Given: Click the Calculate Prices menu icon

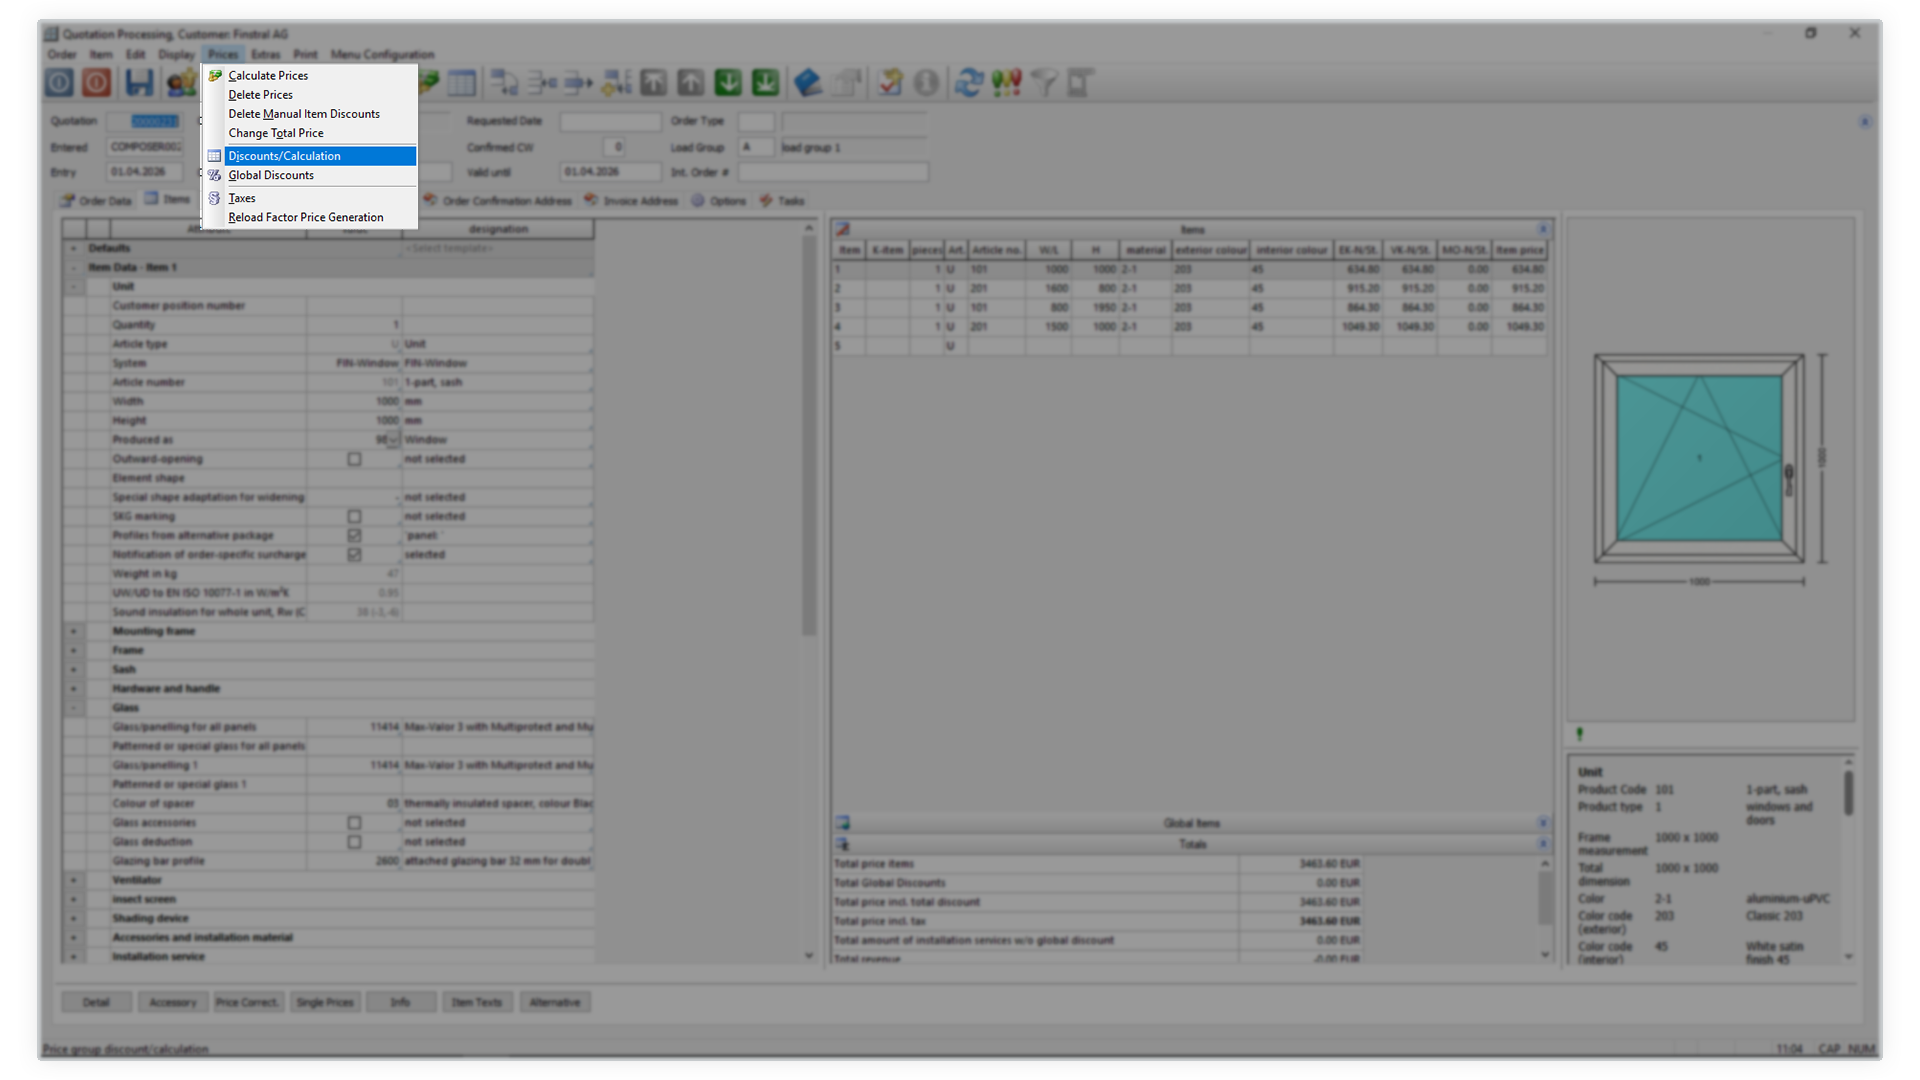Looking at the screenshot, I should pos(215,76).
